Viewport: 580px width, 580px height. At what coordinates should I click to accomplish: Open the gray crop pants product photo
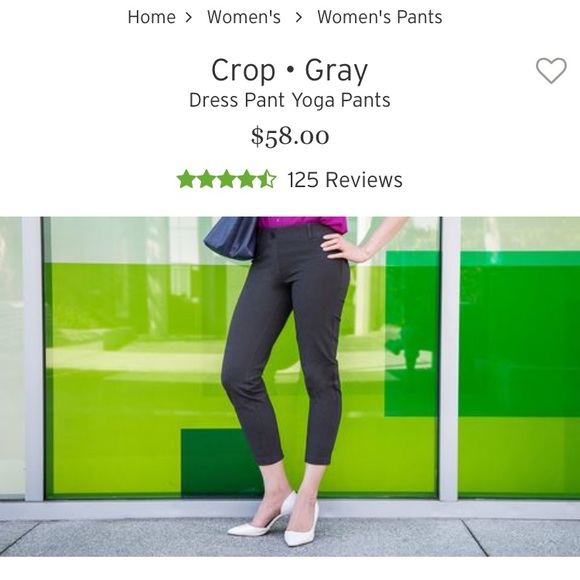pos(290,387)
